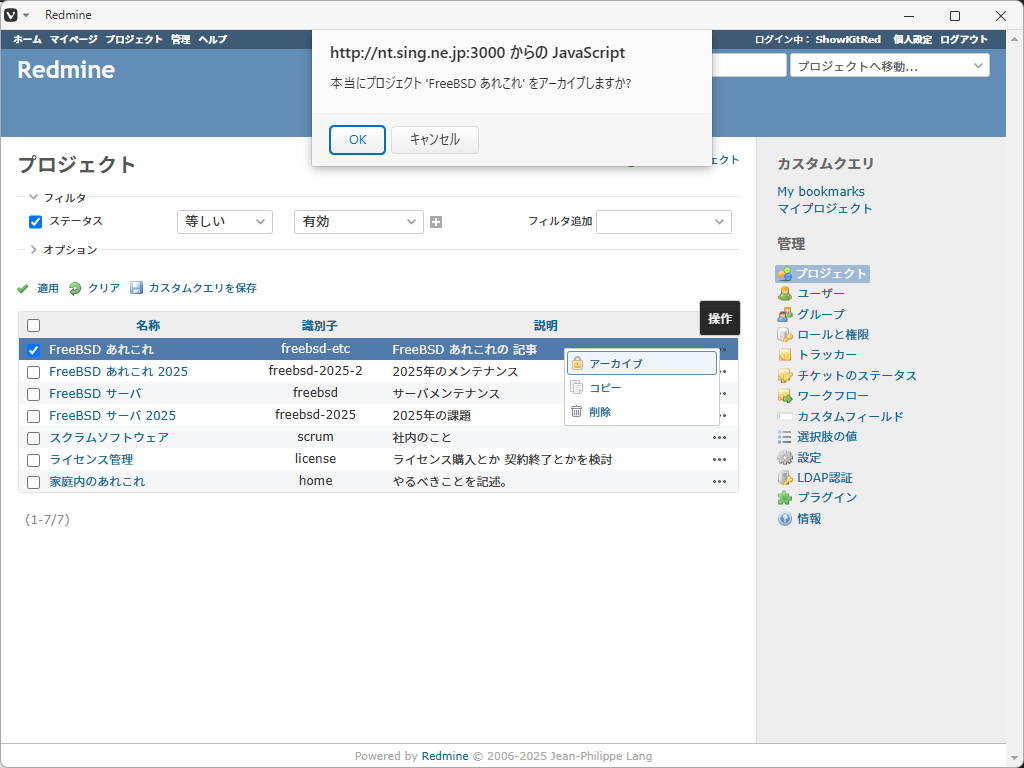Click the roles icon beside ロールと権限
Screen dimensions: 1024x768
[785, 335]
